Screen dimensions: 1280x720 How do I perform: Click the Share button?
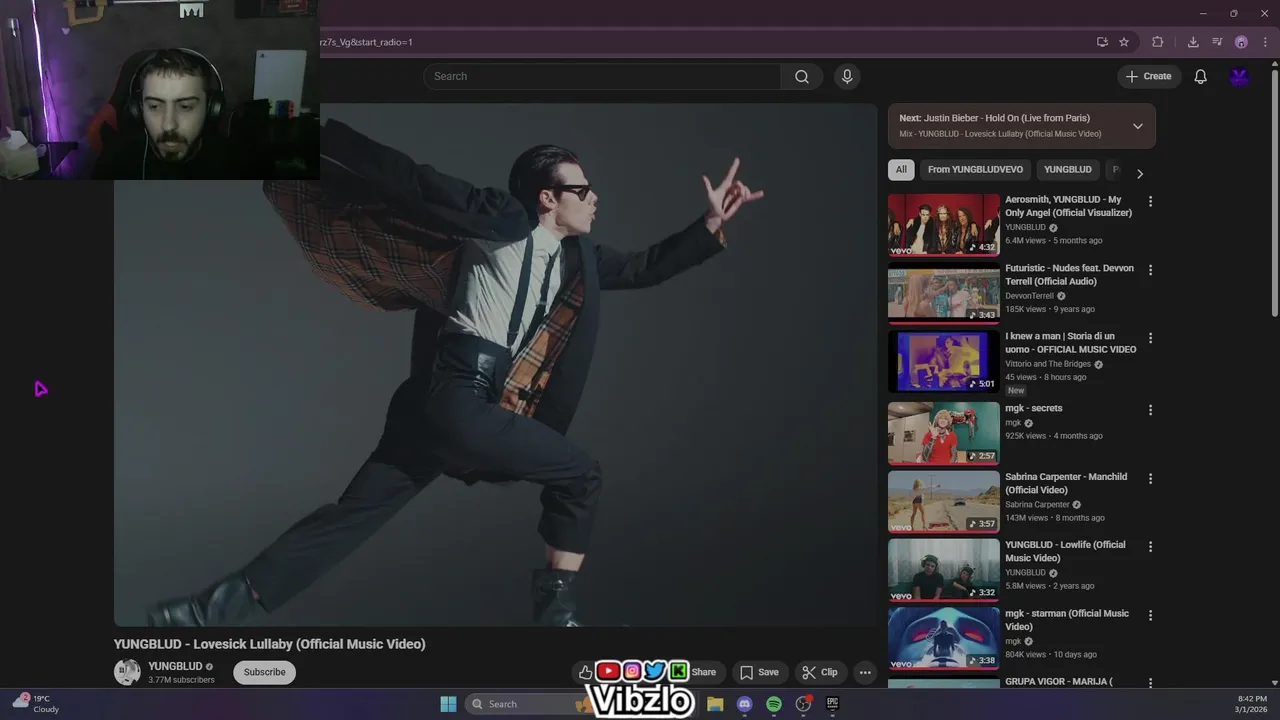[x=704, y=672]
